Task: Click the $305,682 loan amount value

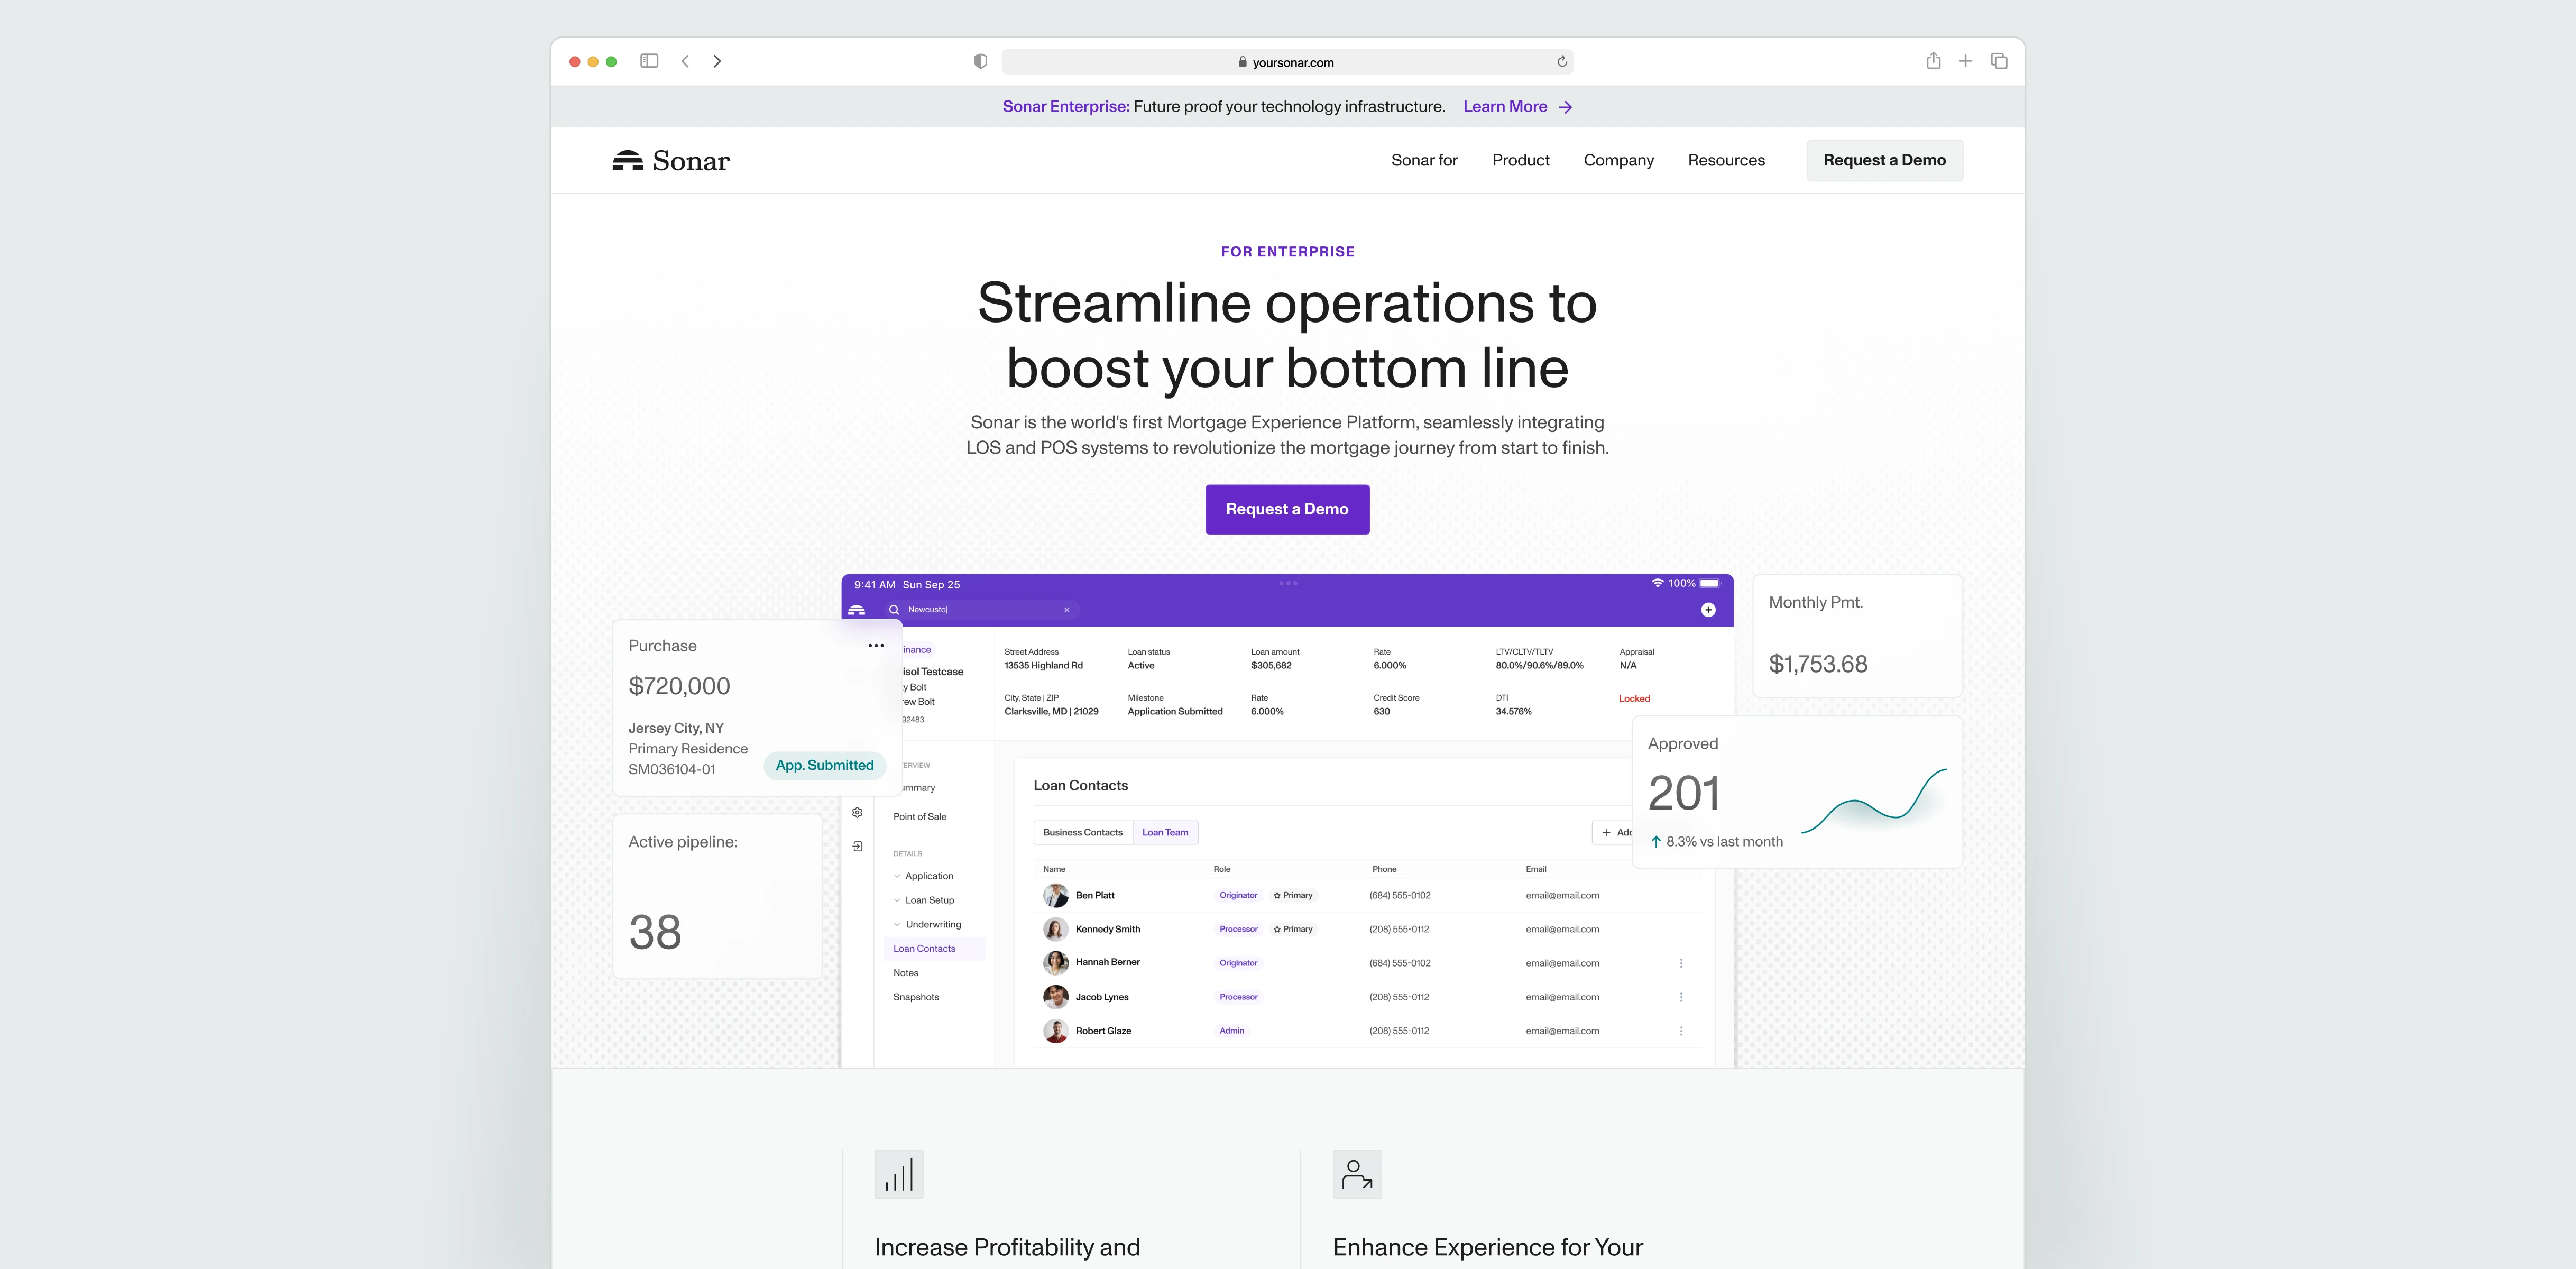Action: (1271, 666)
